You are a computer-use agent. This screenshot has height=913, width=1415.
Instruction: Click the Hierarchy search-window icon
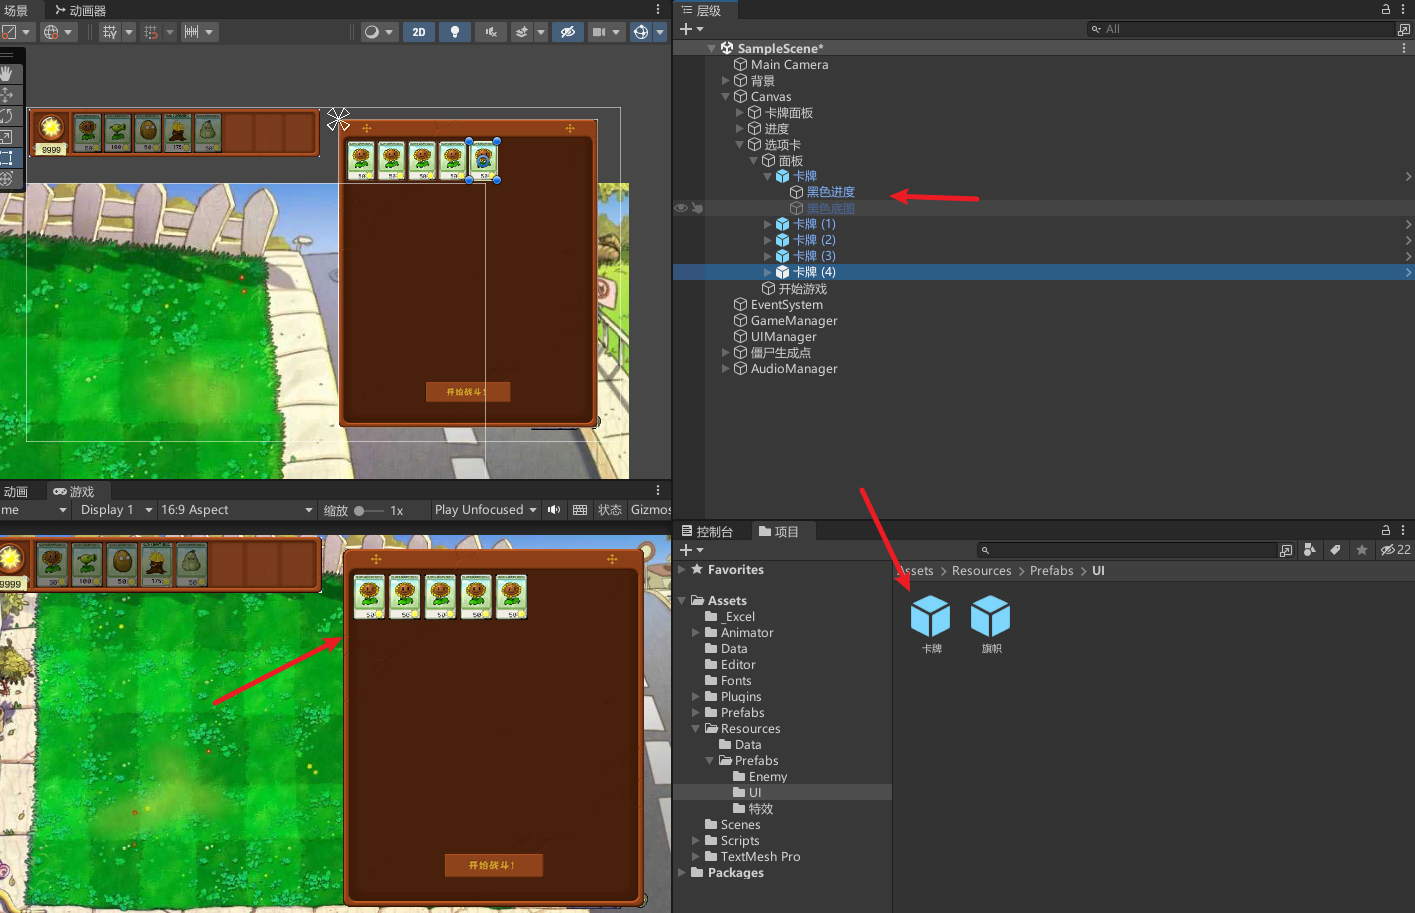click(x=1404, y=30)
